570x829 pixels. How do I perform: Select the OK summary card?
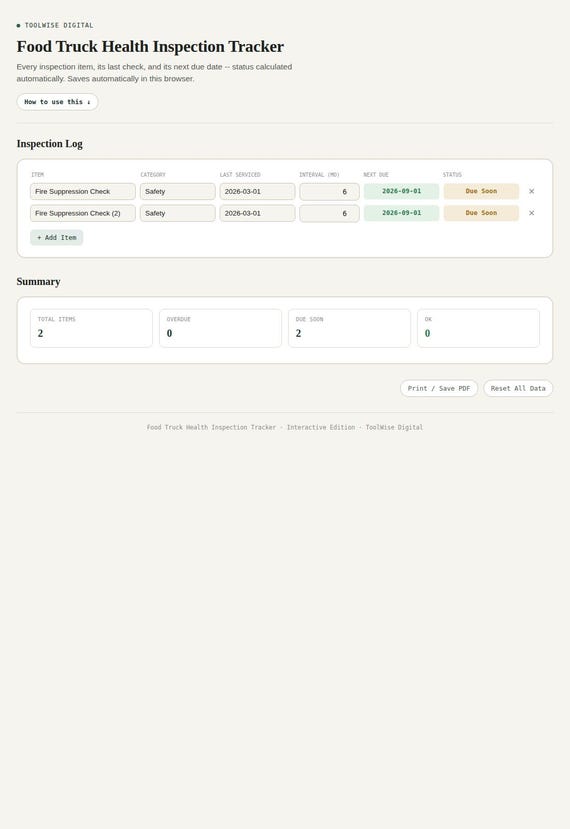(x=479, y=328)
